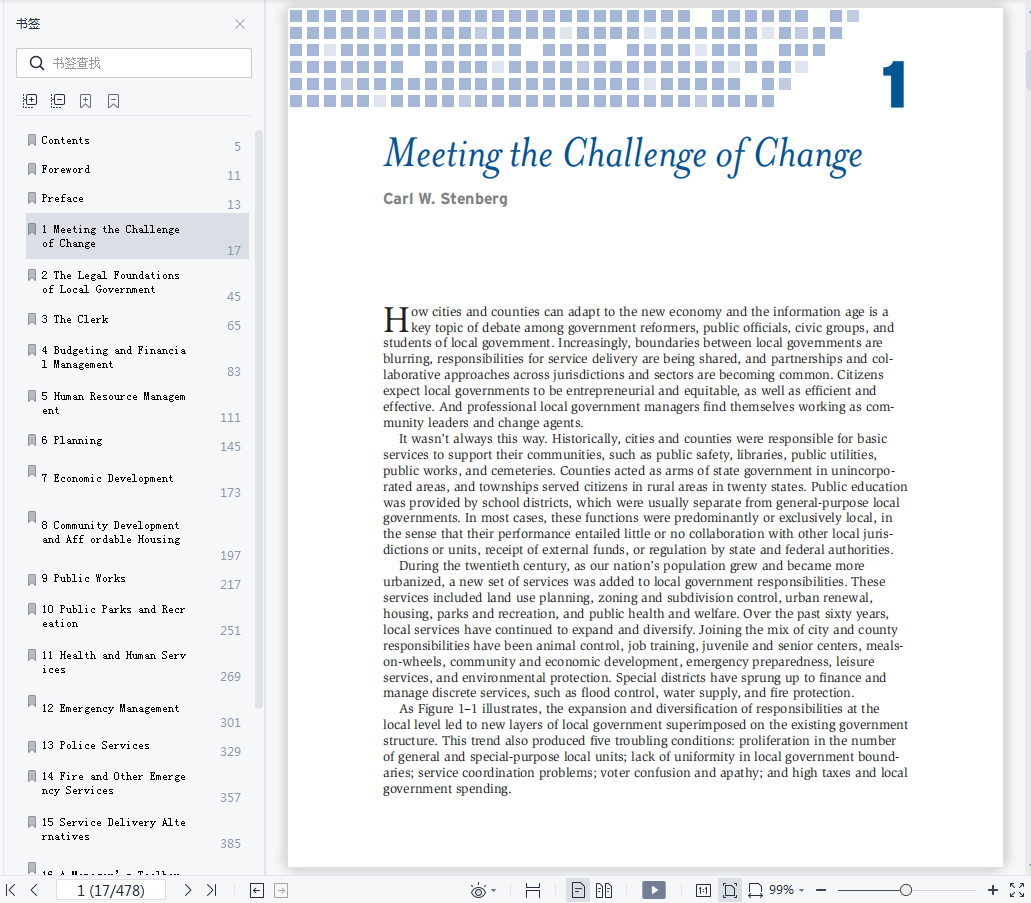This screenshot has width=1031, height=903.
Task: Click page number 173 in the bookmarks list
Action: pyautogui.click(x=230, y=493)
